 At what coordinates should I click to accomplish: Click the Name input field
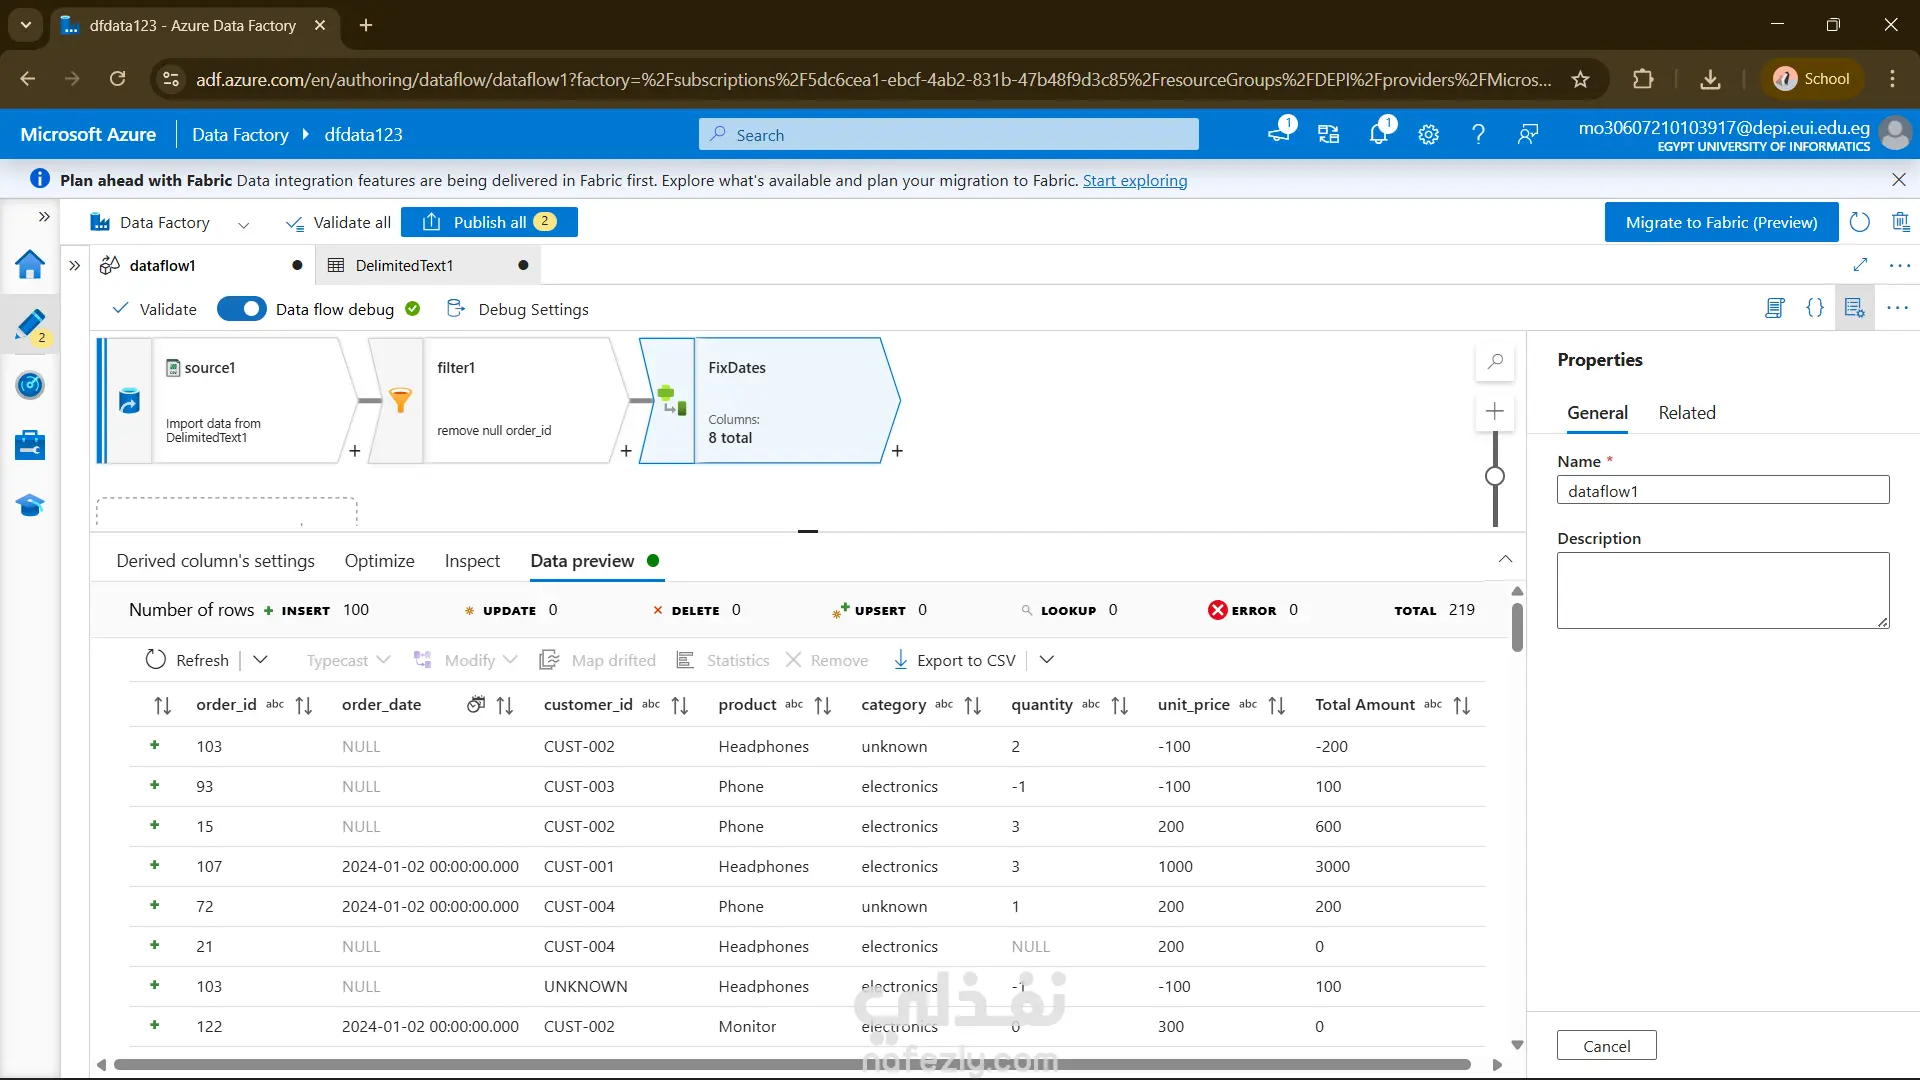1723,490
